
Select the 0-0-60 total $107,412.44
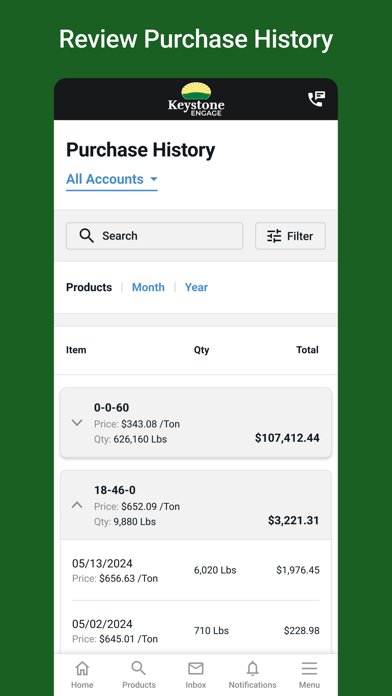(287, 438)
